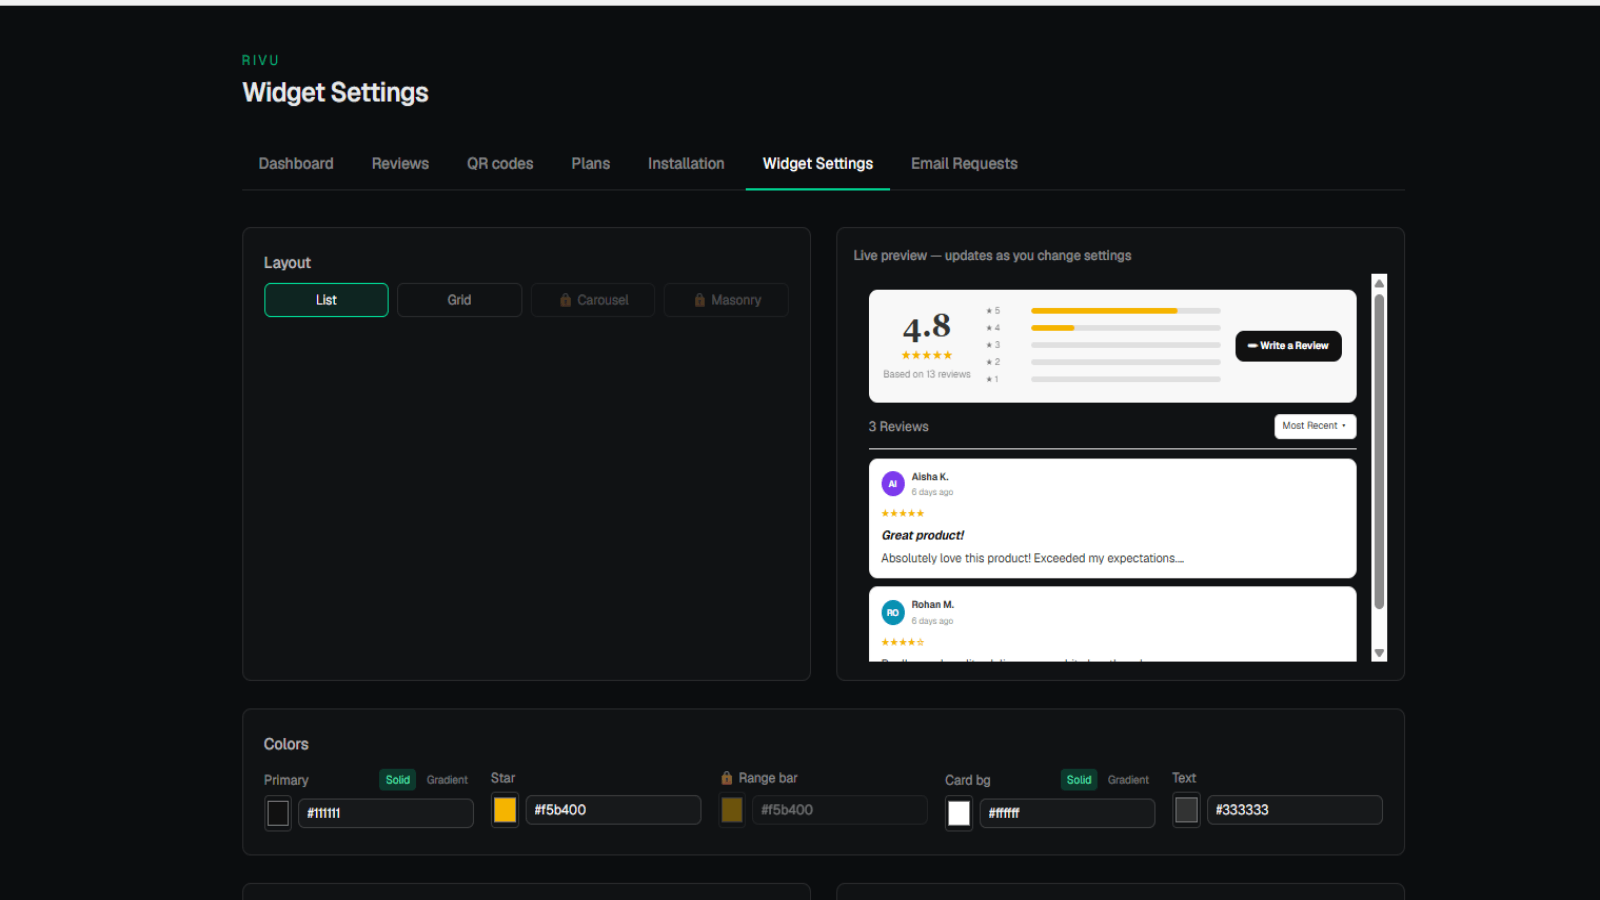Click the "Colors" section heading

click(286, 744)
